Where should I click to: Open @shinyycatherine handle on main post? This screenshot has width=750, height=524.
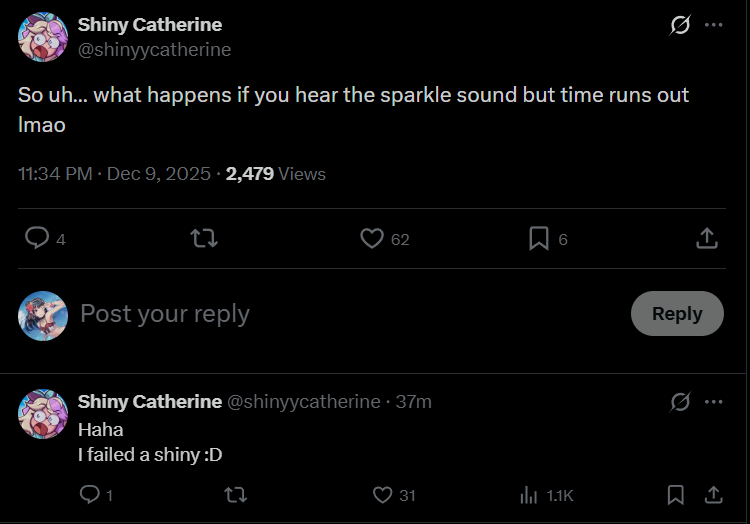pyautogui.click(x=154, y=49)
